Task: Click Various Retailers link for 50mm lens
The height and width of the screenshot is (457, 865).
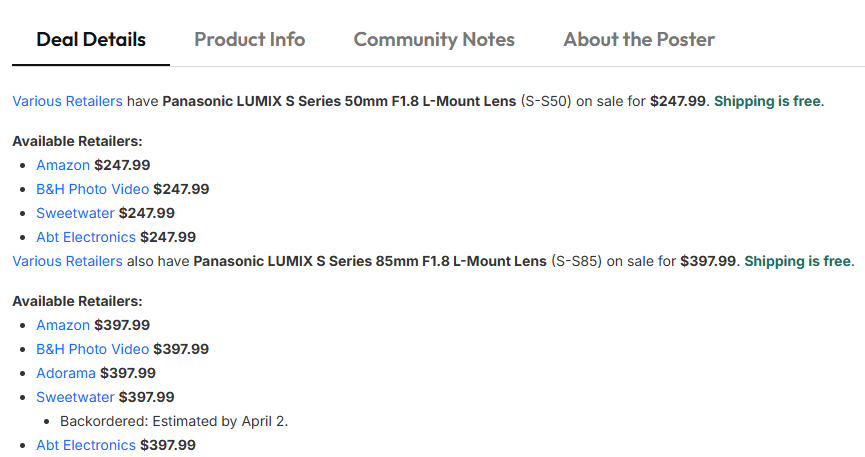Action: coord(67,101)
